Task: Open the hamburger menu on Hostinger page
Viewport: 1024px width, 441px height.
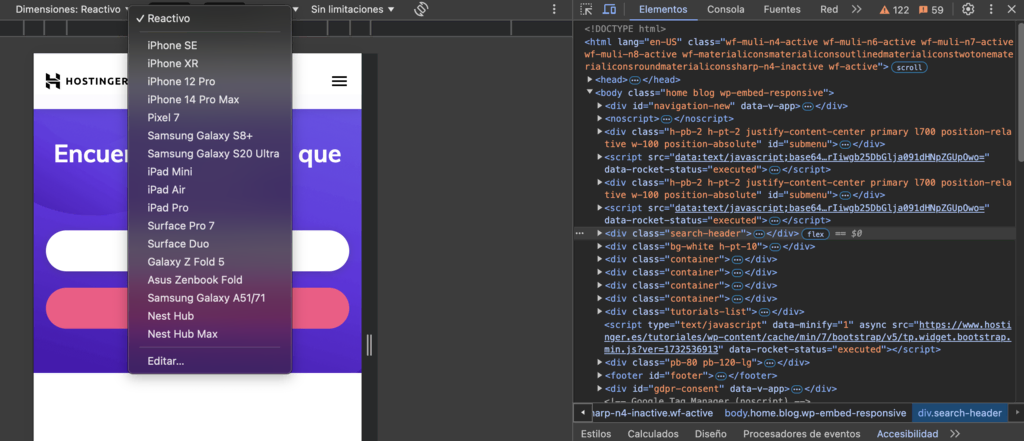Action: point(339,81)
